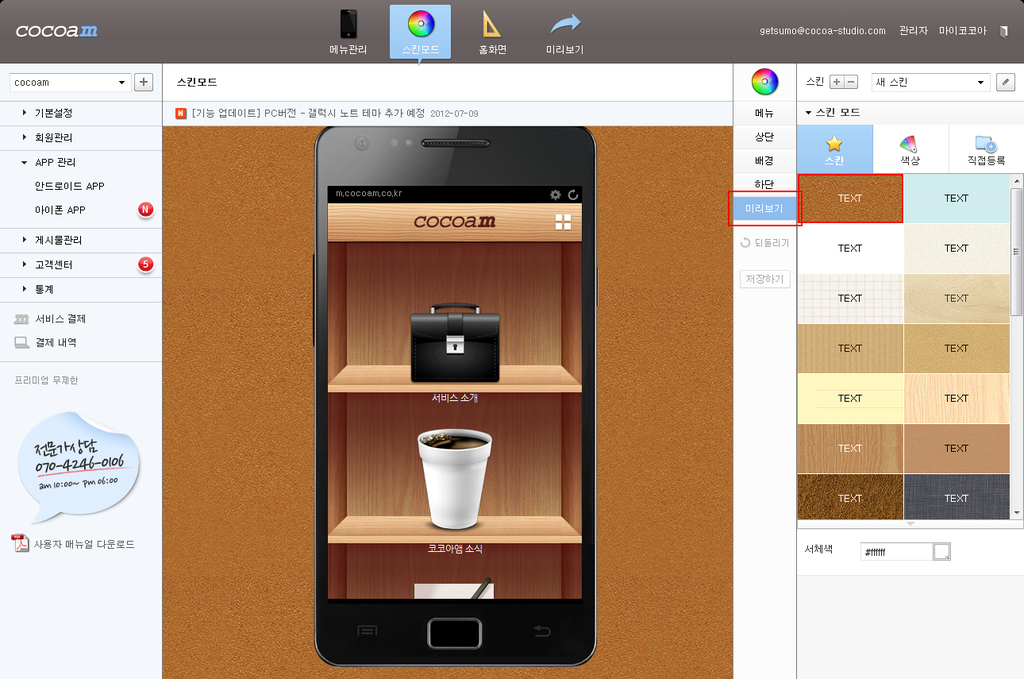Select the highlighted 미리보기 section tab
Image resolution: width=1024 pixels, height=679 pixels.
tap(764, 208)
